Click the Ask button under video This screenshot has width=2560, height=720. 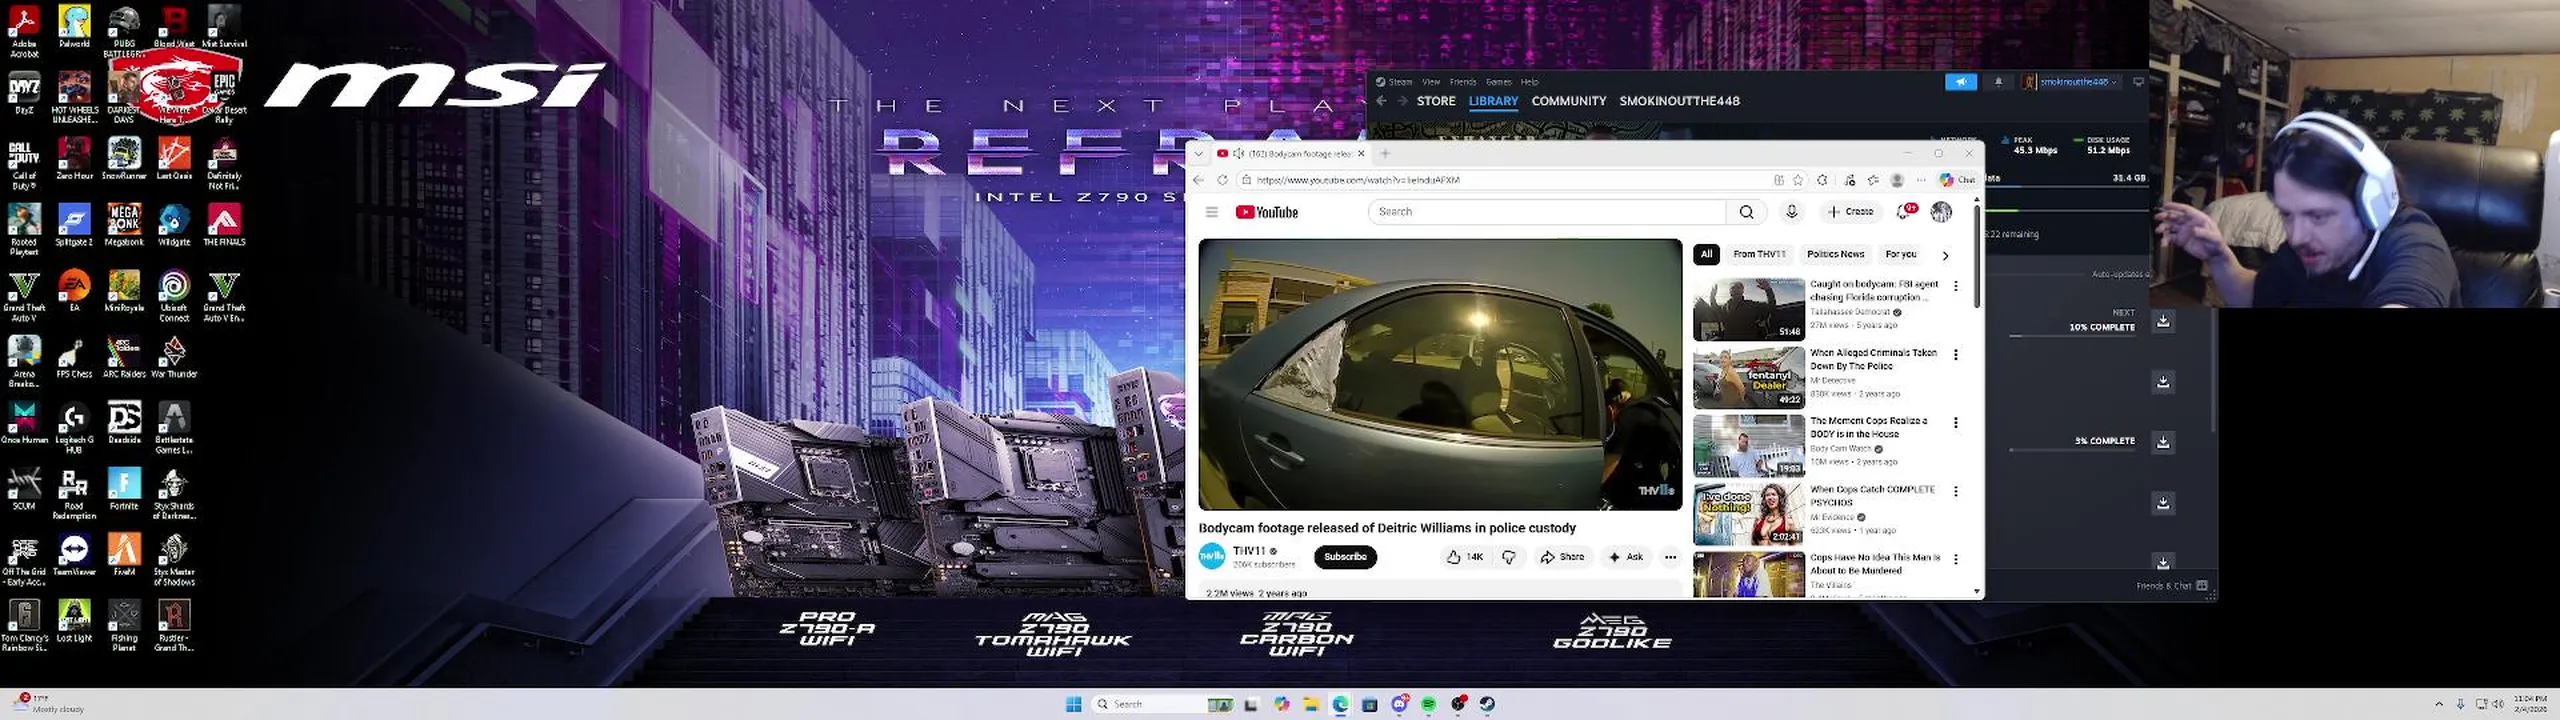coord(1625,557)
